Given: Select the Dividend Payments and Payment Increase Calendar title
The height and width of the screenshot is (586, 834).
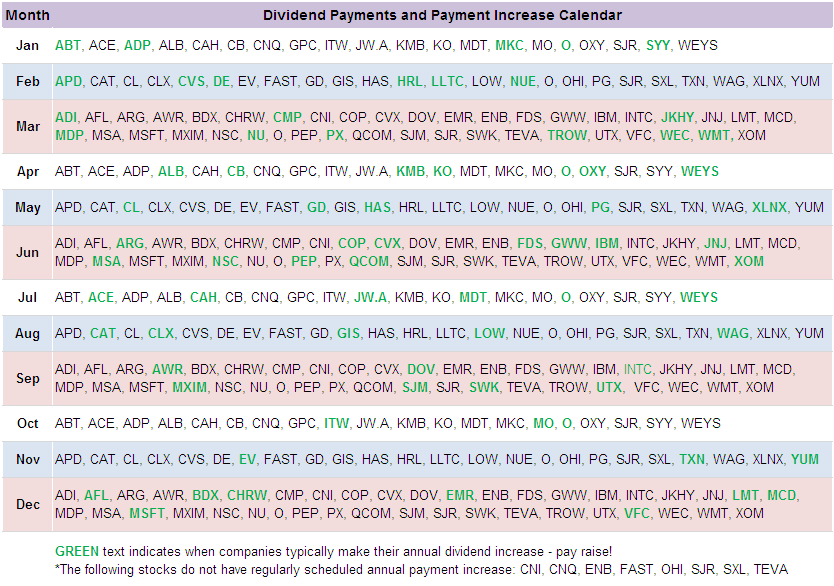Looking at the screenshot, I should (442, 15).
